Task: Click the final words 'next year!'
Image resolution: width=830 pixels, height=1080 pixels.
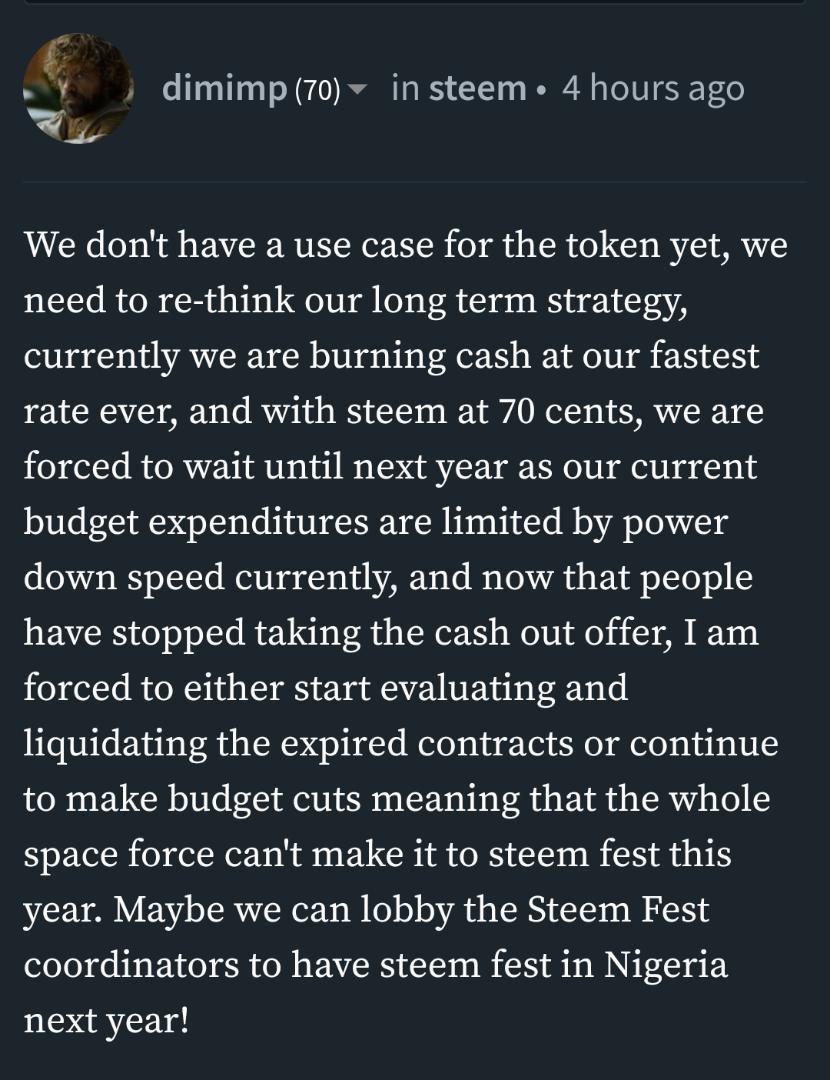Action: click(106, 1021)
